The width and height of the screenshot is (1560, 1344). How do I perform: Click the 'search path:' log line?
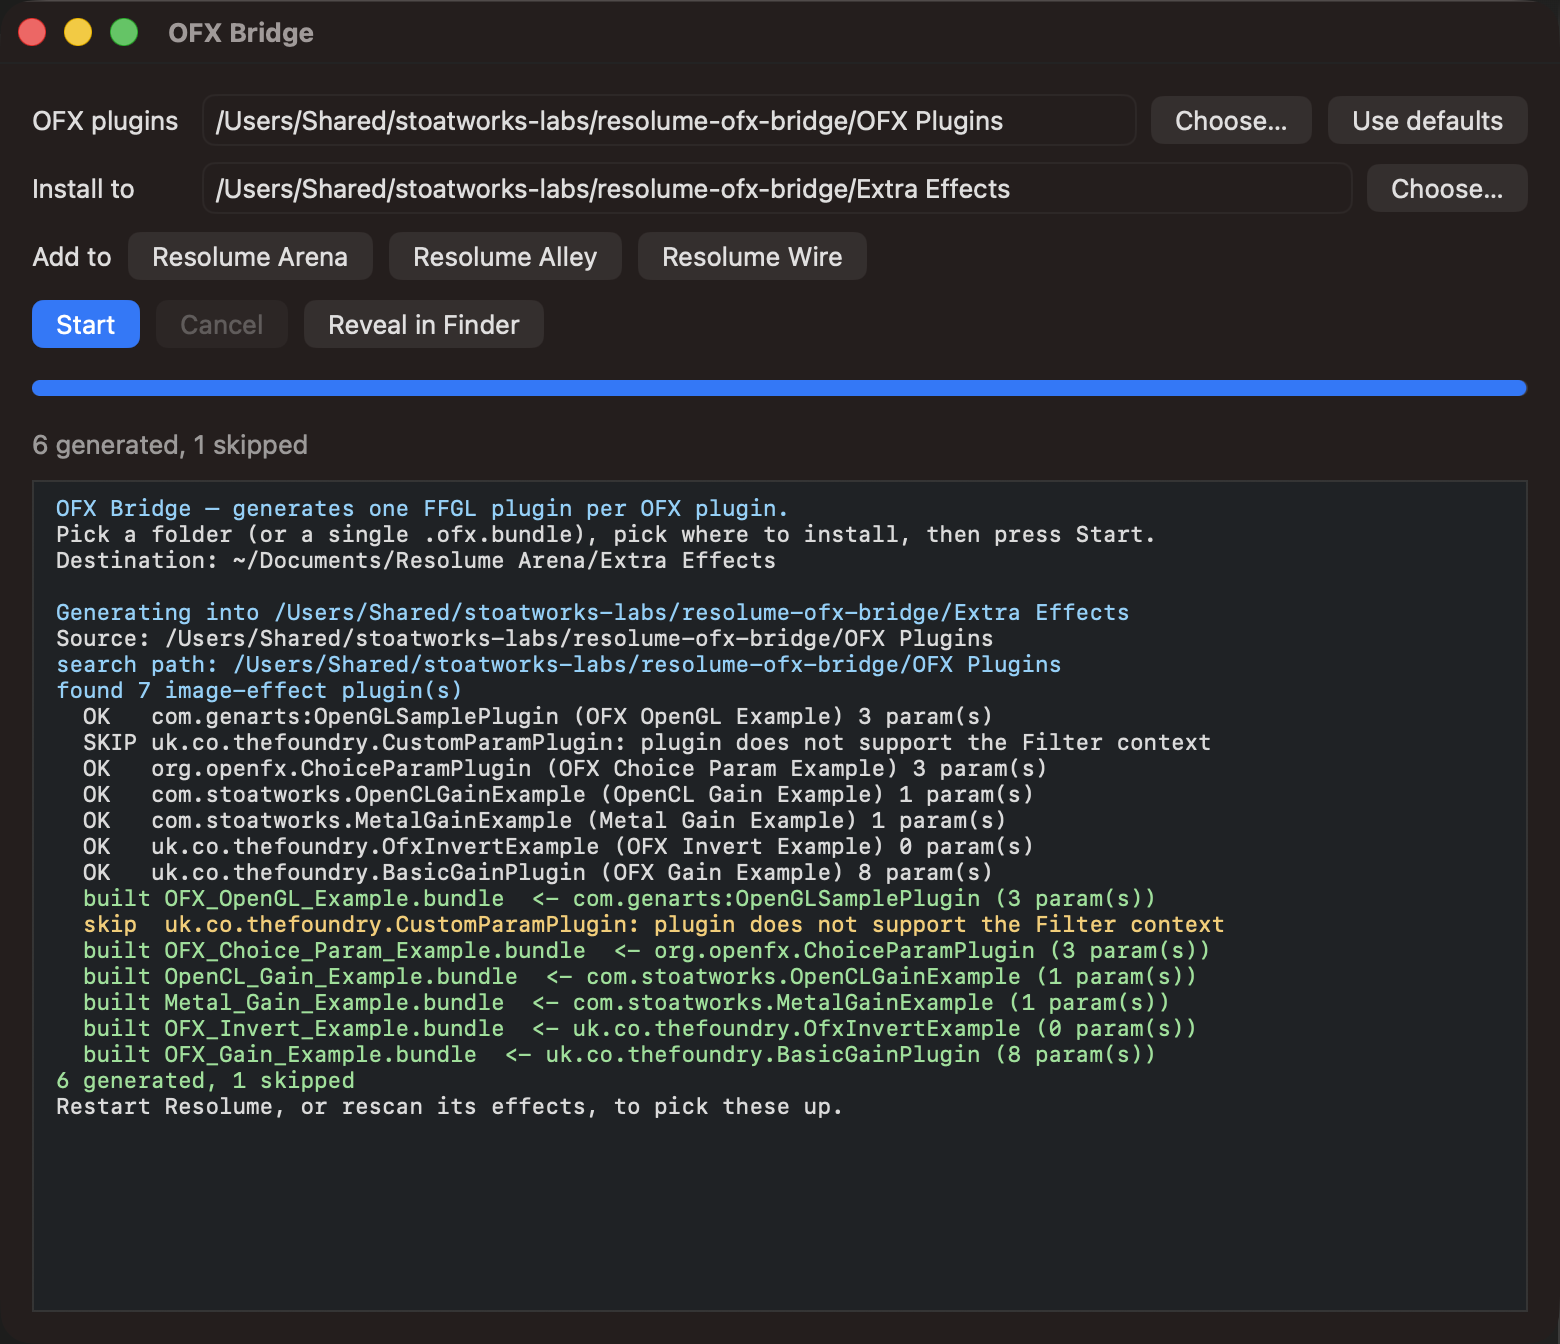tap(558, 664)
